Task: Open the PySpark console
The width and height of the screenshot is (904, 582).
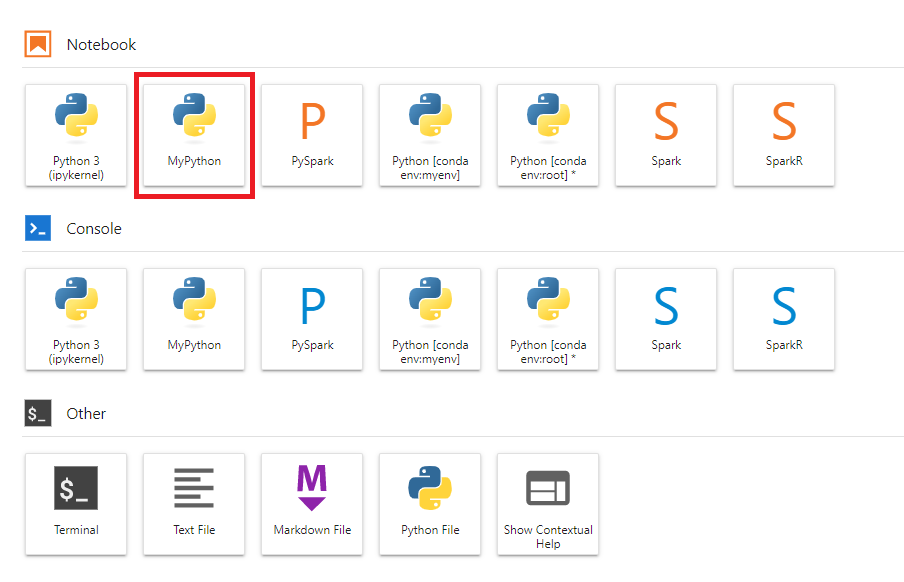Action: 312,319
